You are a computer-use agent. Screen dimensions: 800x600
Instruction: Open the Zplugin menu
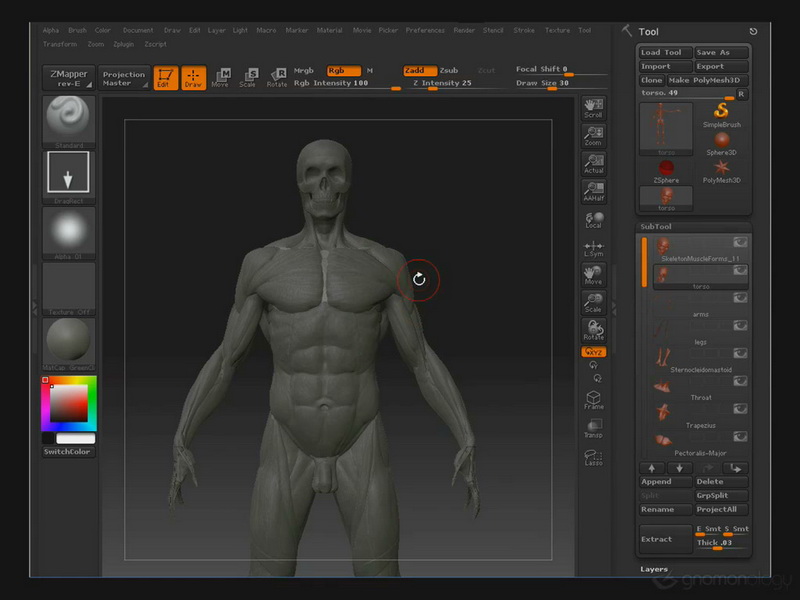[x=123, y=45]
